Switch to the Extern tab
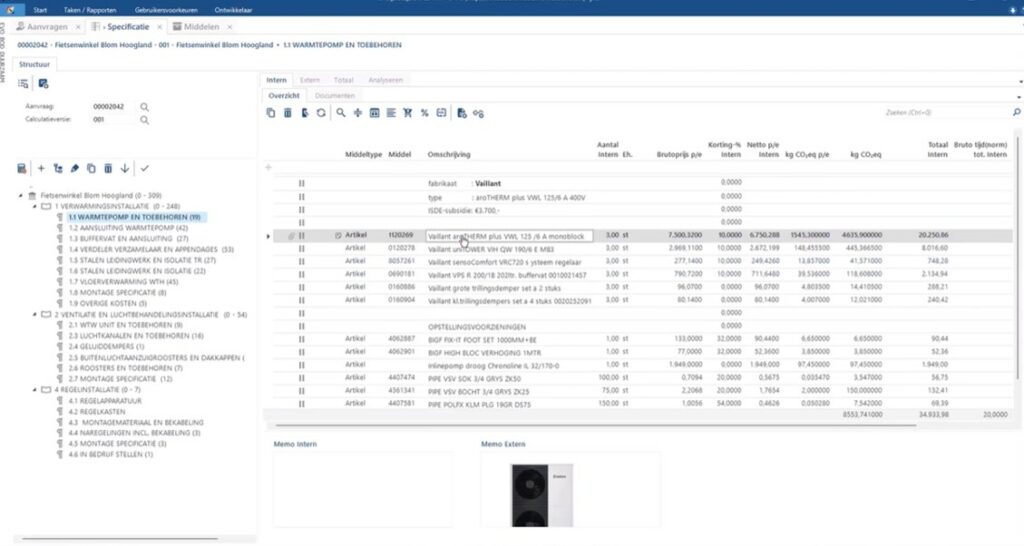Image resolution: width=1024 pixels, height=546 pixels. point(310,80)
